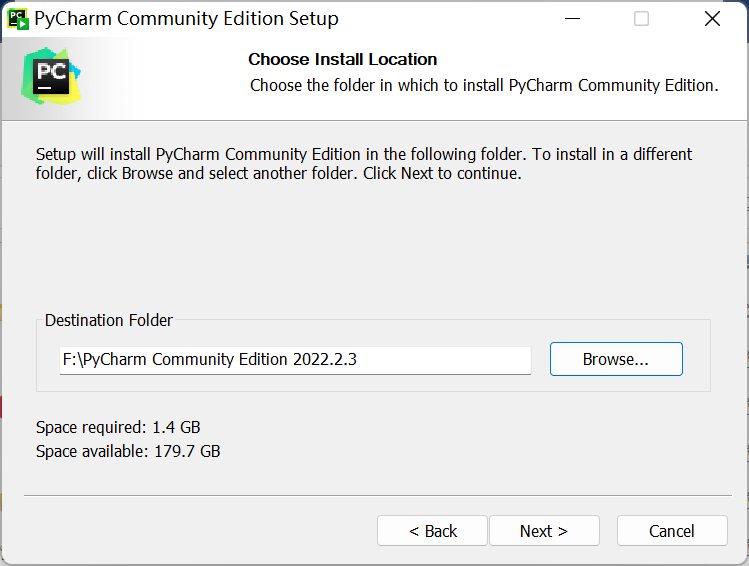
Task: Close the setup window
Action: coord(712,19)
